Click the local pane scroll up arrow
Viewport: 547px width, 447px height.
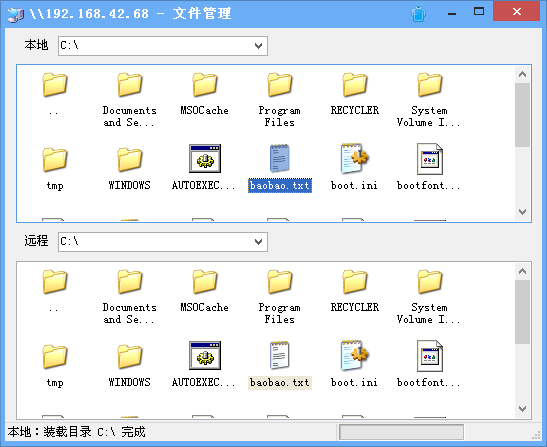click(x=522, y=74)
